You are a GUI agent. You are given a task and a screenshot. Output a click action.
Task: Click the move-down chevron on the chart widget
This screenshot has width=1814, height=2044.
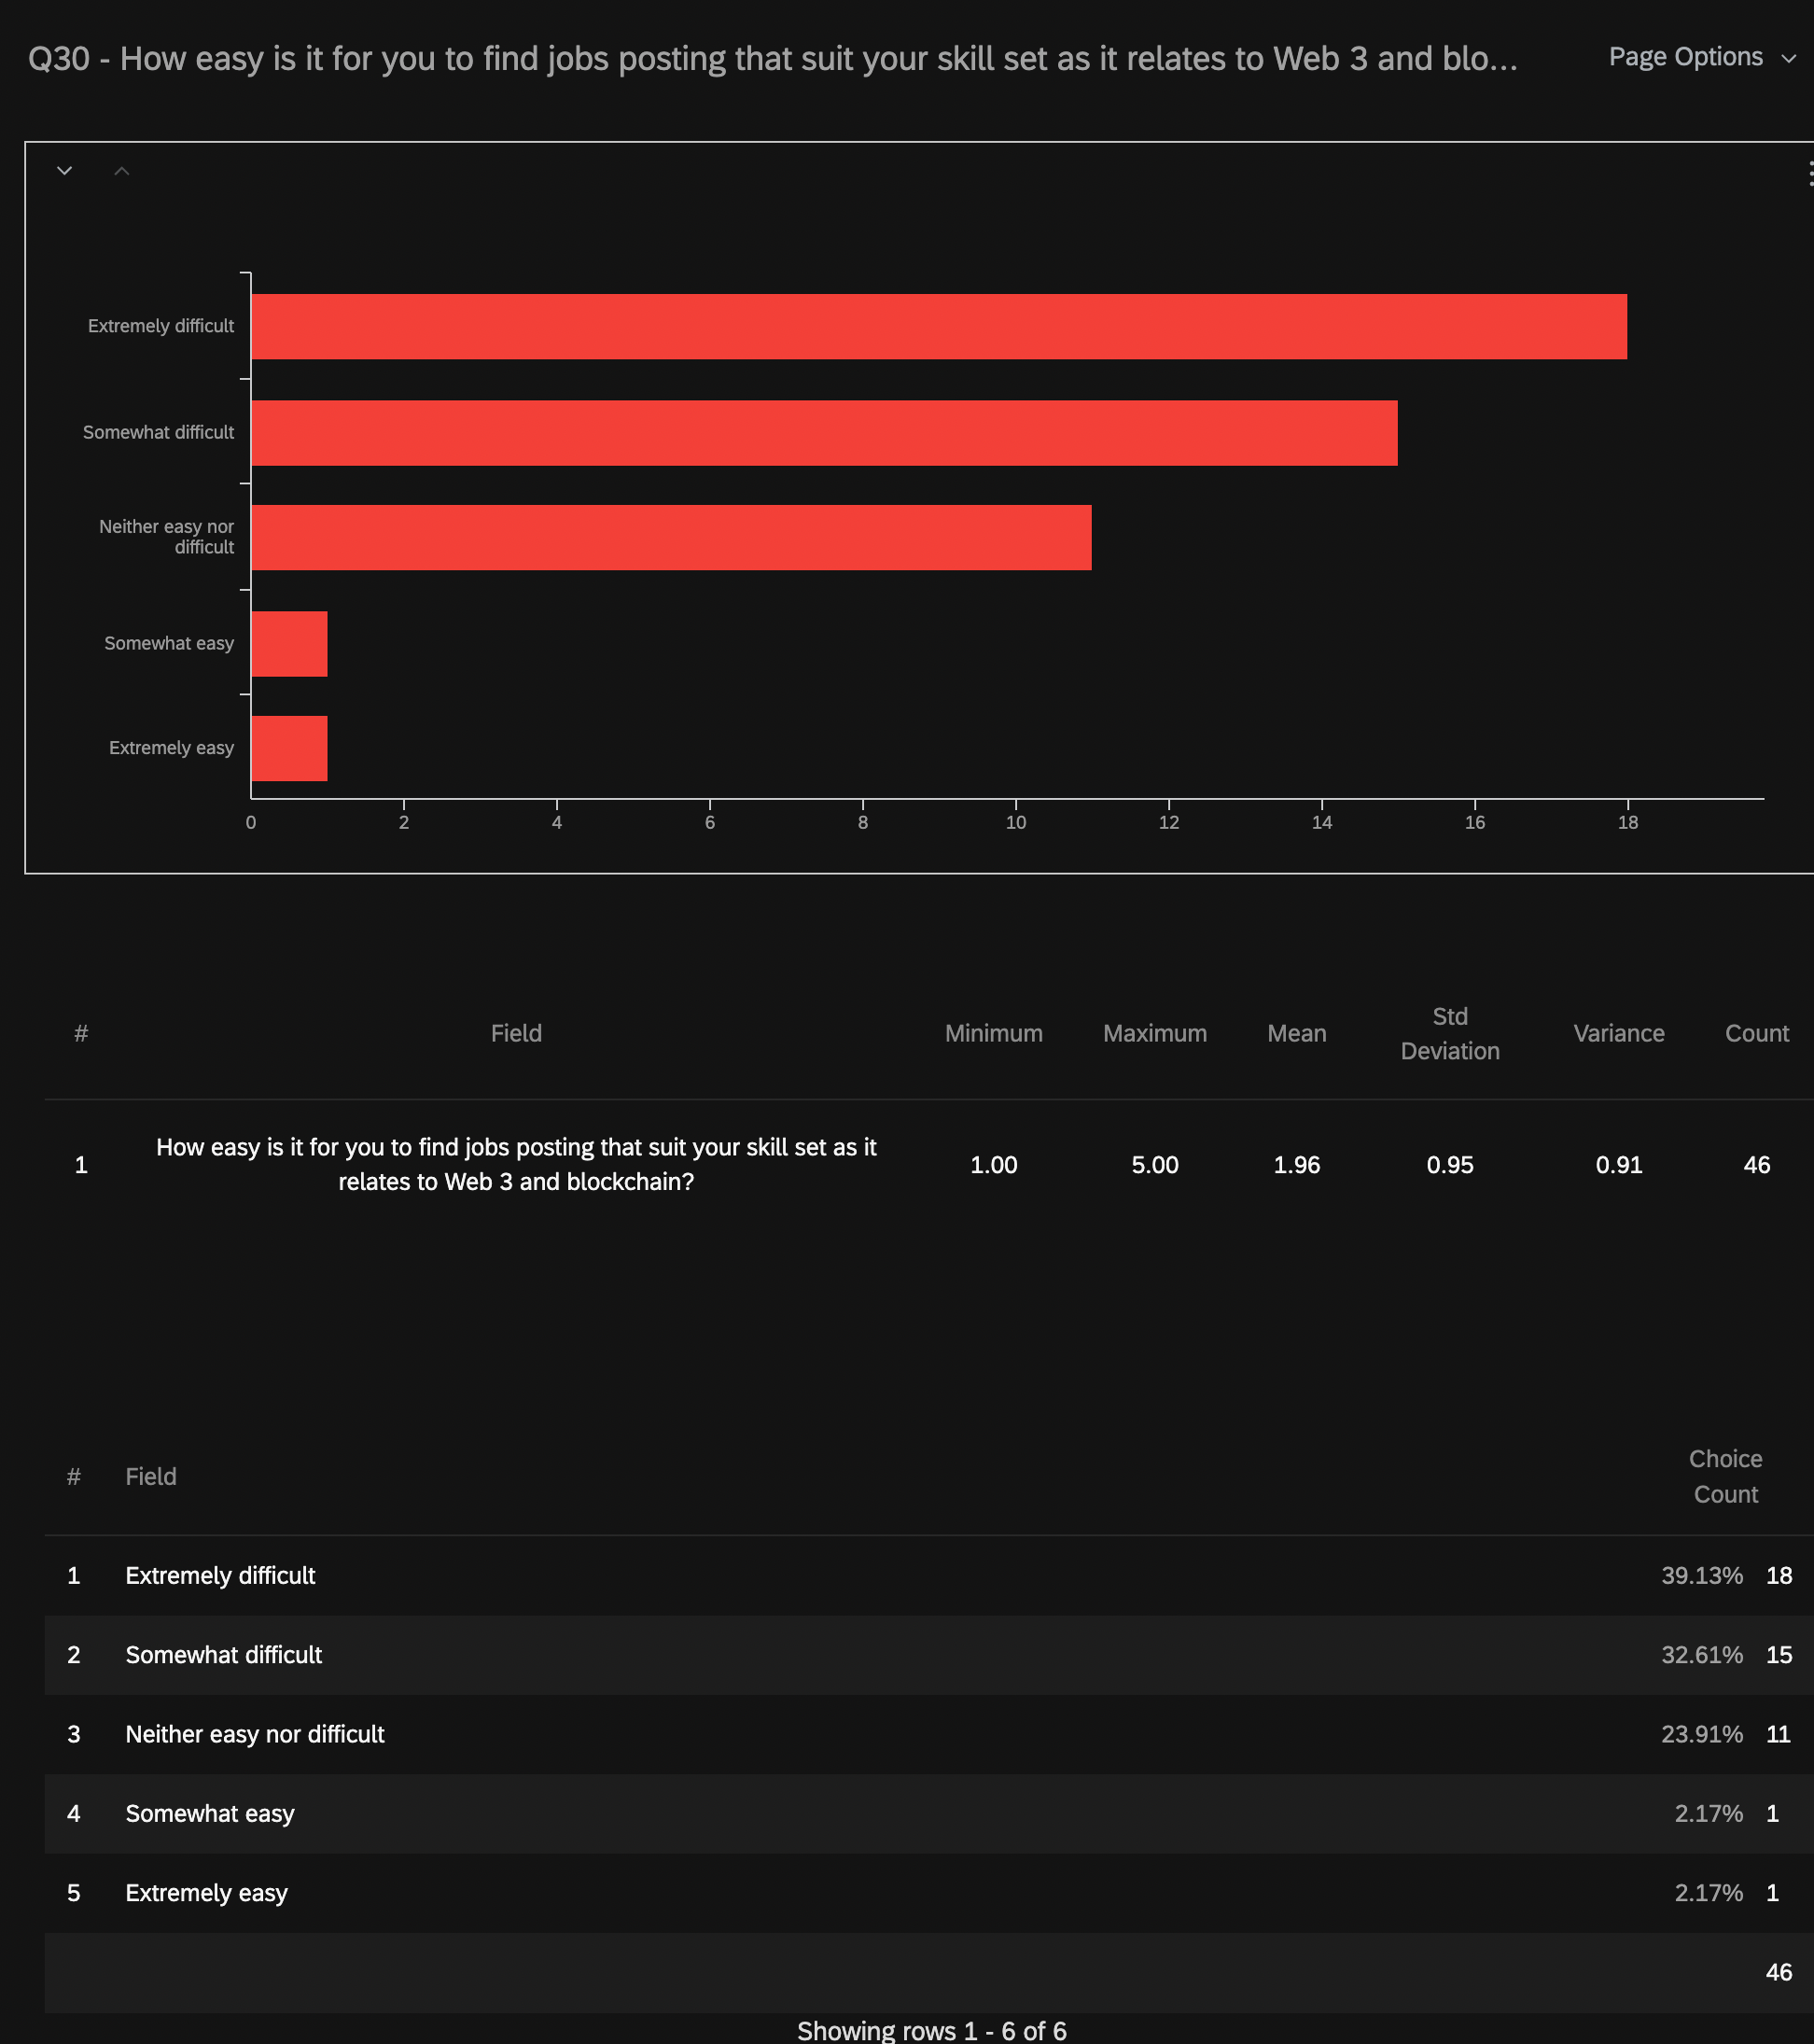click(x=65, y=171)
